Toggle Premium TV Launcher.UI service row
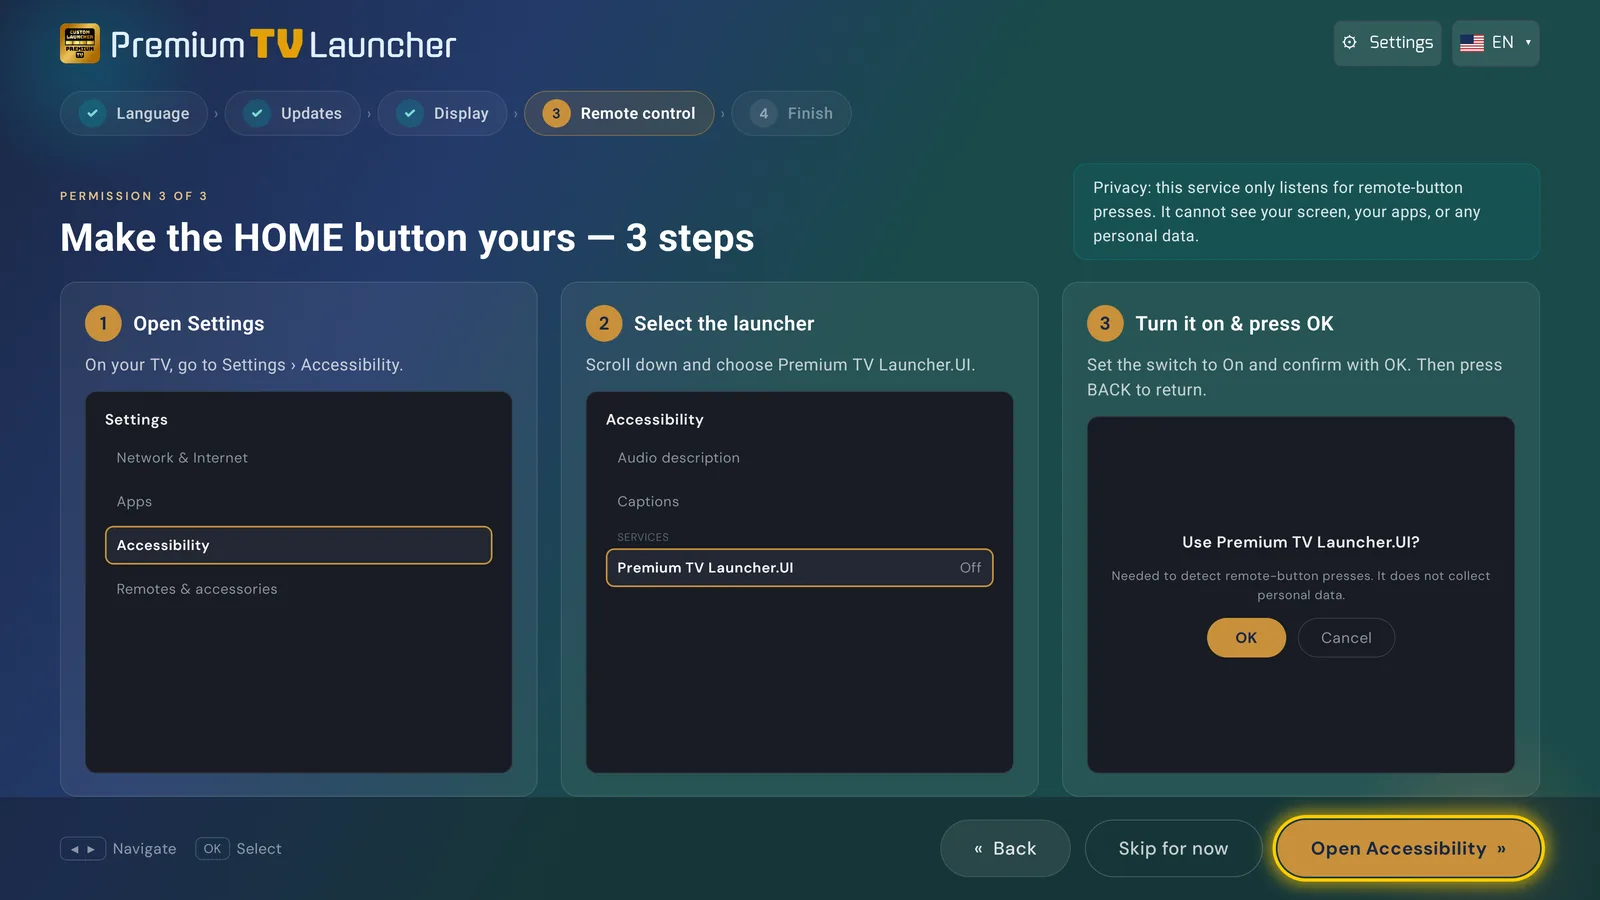The height and width of the screenshot is (900, 1600). click(x=799, y=568)
